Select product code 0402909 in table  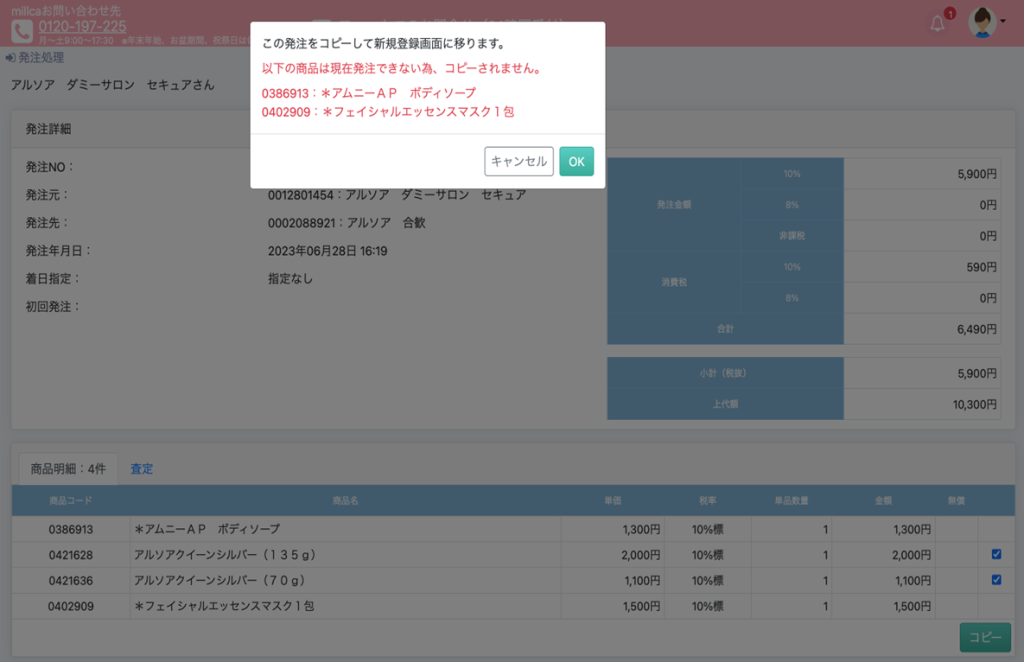[x=70, y=606]
